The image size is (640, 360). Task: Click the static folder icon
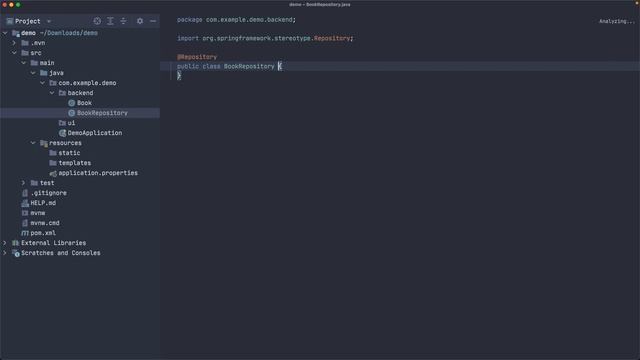click(x=53, y=153)
